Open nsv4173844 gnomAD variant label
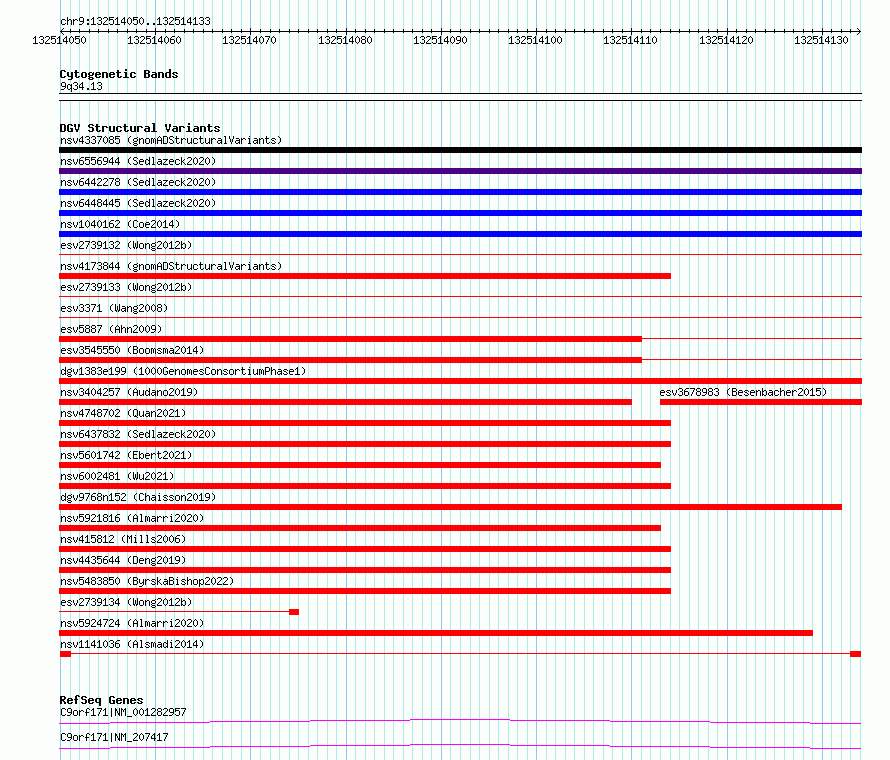The width and height of the screenshot is (890, 760). click(x=171, y=266)
